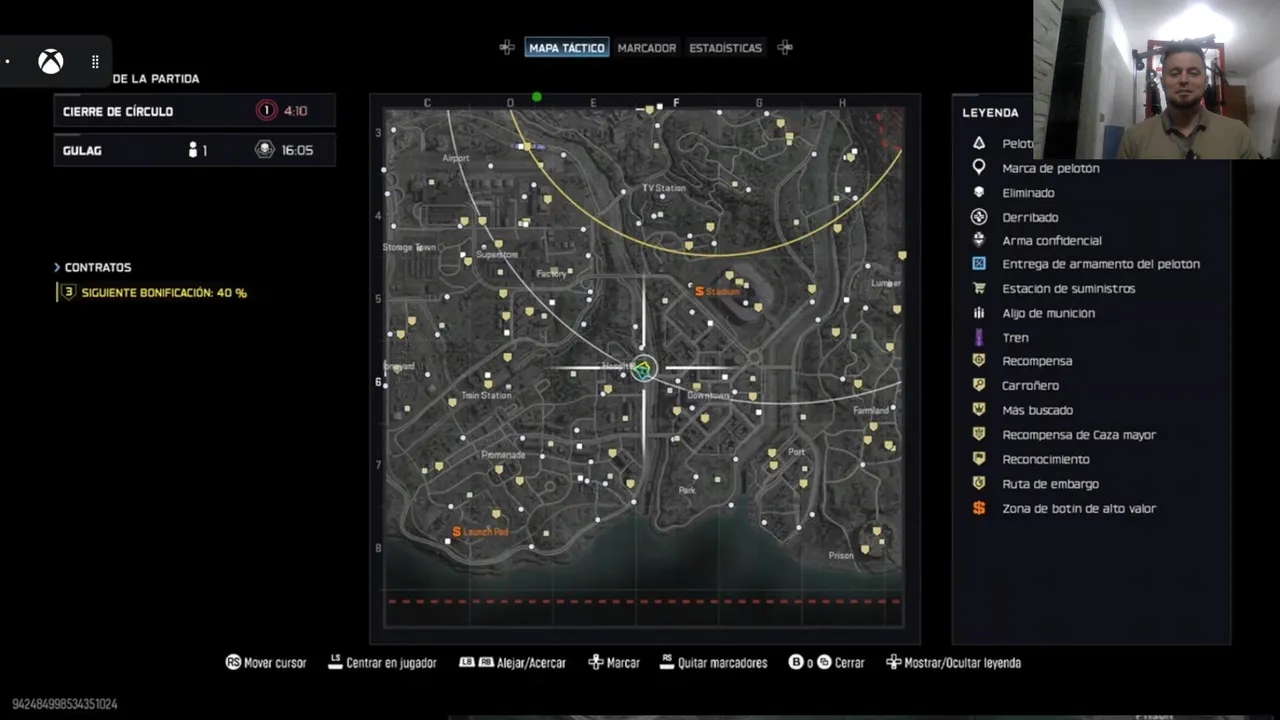Toggle Mostrar/Ocultar leyenda
Image resolution: width=1280 pixels, height=720 pixels.
tap(953, 662)
